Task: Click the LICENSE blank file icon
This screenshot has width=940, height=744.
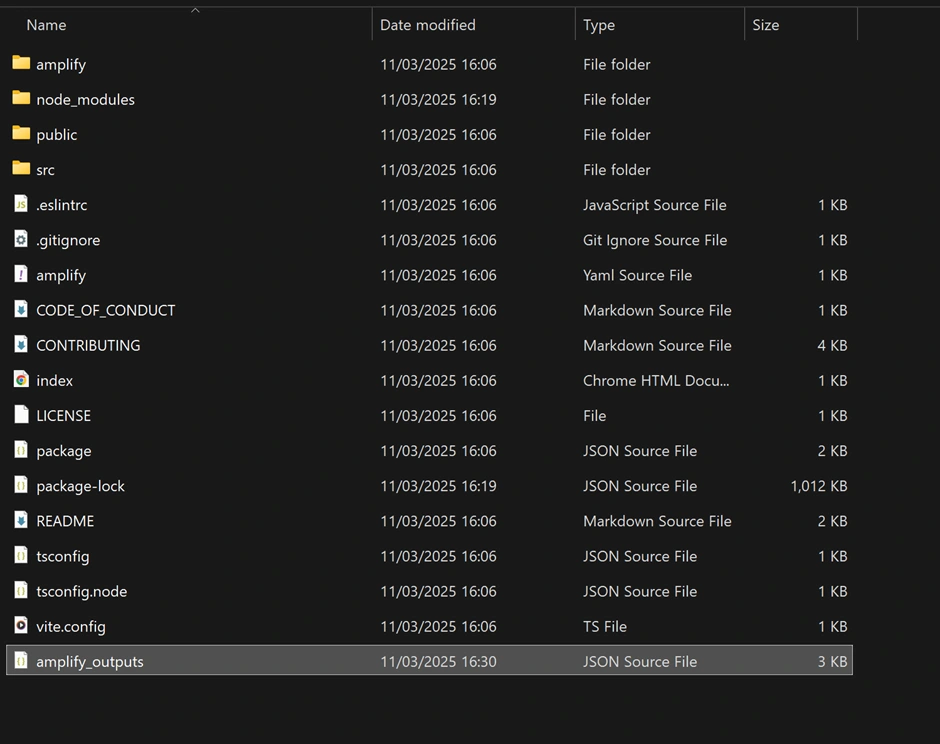Action: point(21,415)
